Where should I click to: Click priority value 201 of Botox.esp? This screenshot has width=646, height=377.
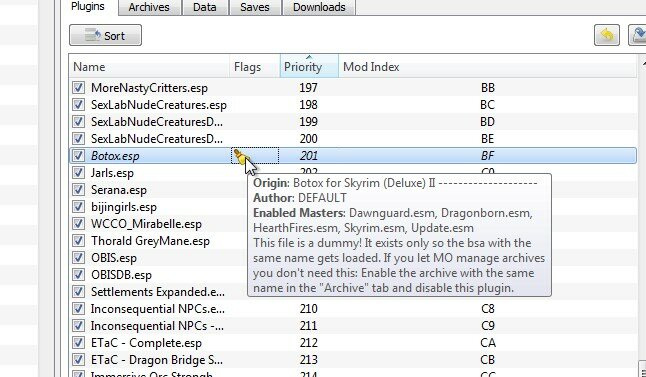pos(309,156)
